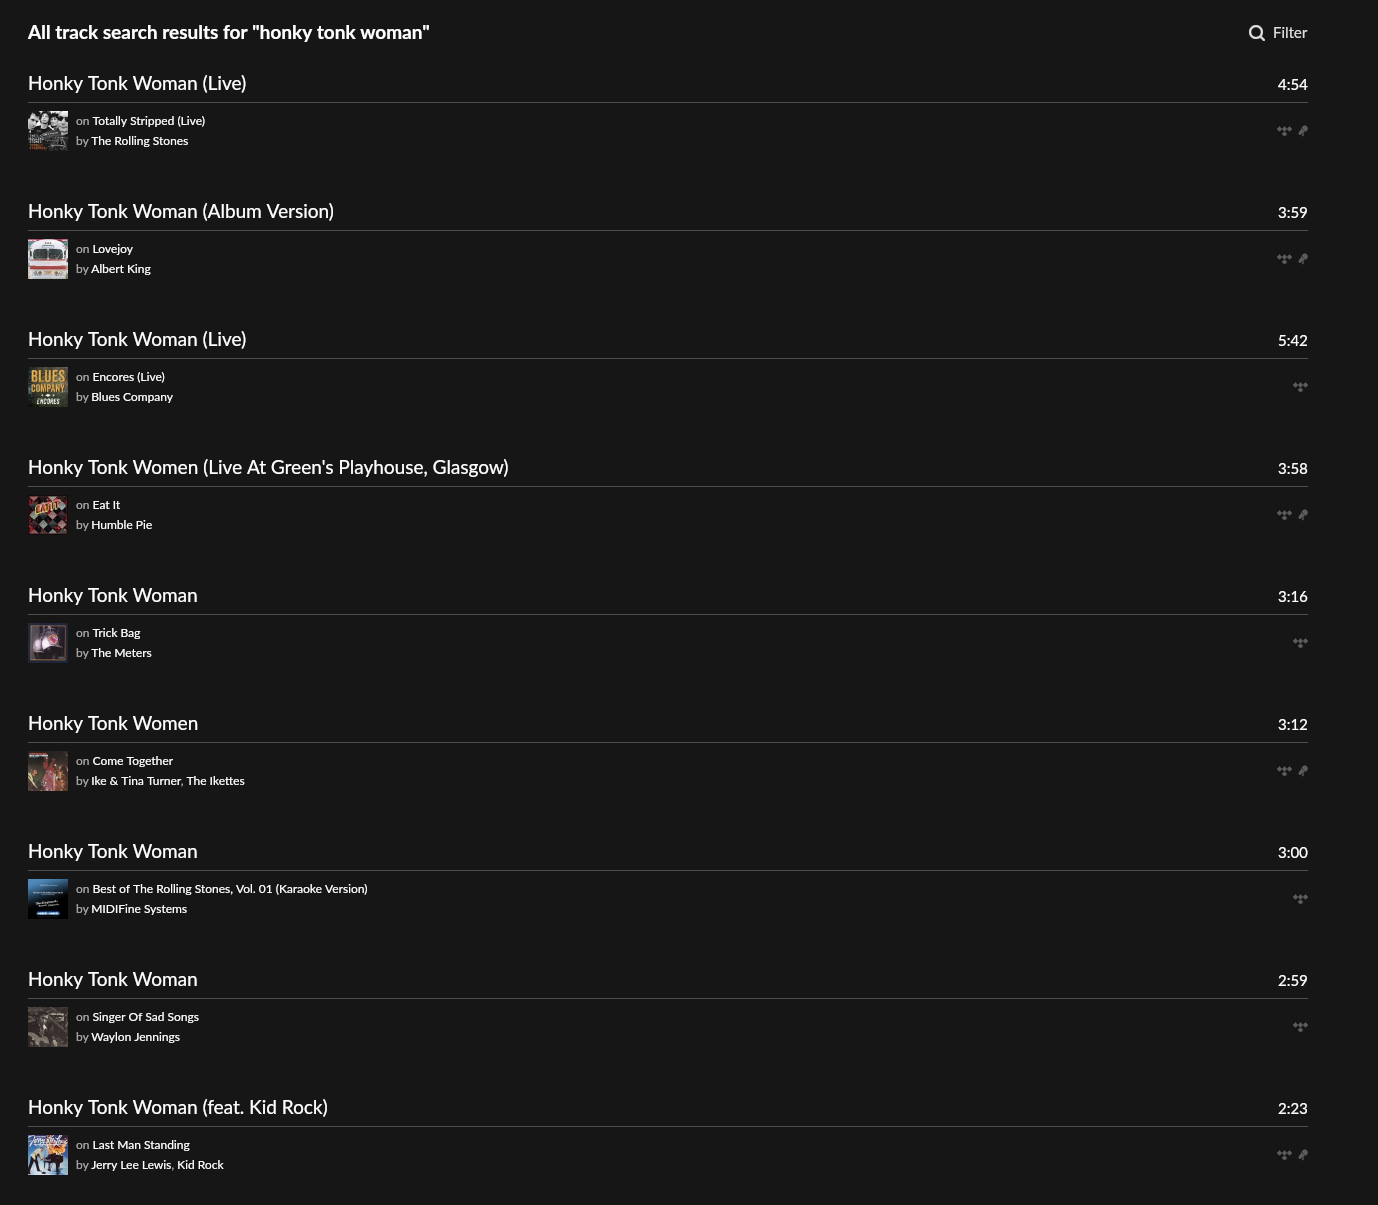Image resolution: width=1378 pixels, height=1205 pixels.
Task: Select Honky Tonk Women Live At Green's Playhouse track
Action: [268, 467]
